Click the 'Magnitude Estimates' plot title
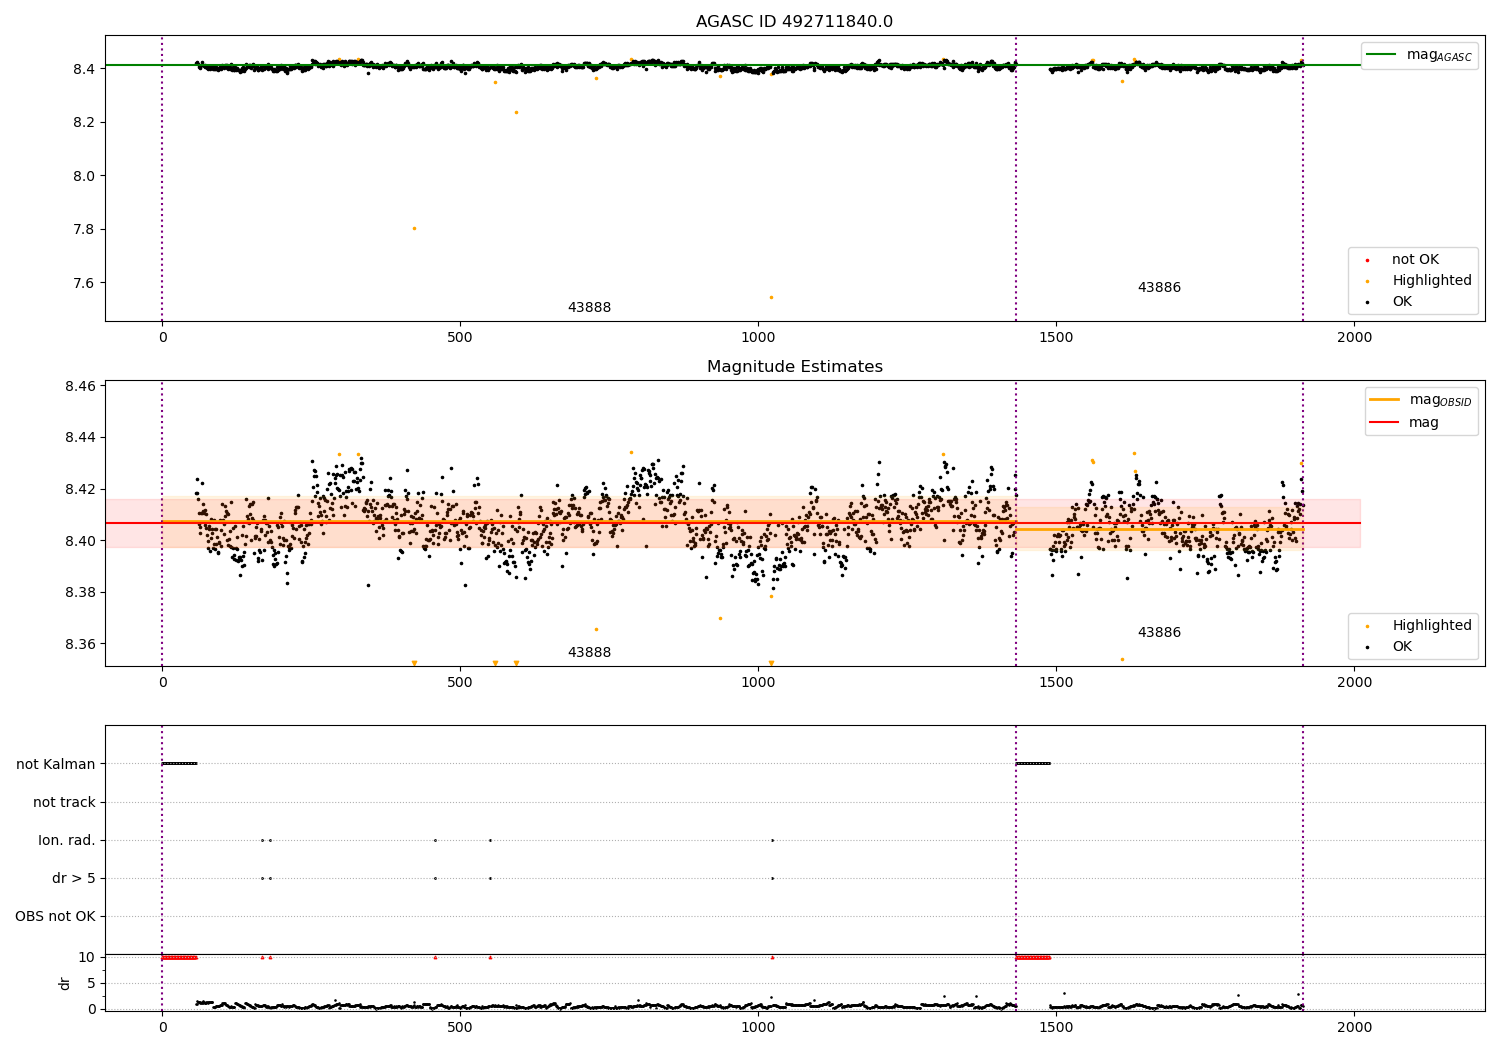The width and height of the screenshot is (1500, 1050). pyautogui.click(x=794, y=367)
